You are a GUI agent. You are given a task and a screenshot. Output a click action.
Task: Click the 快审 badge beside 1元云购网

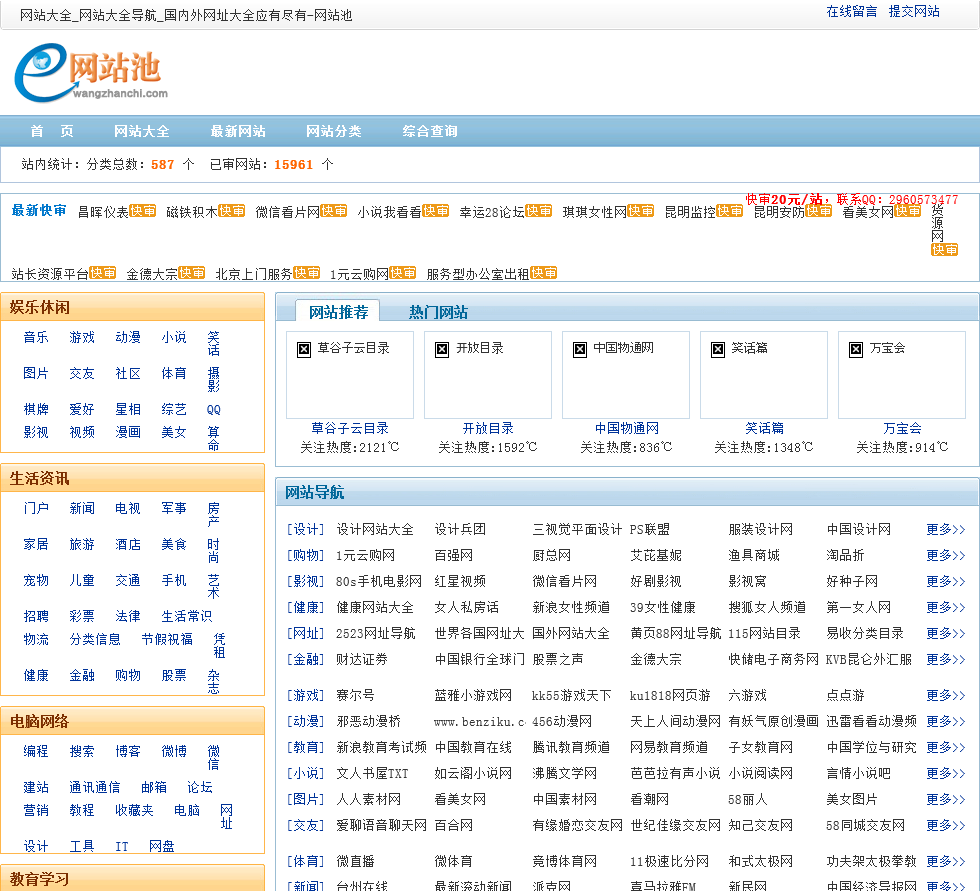pyautogui.click(x=402, y=273)
